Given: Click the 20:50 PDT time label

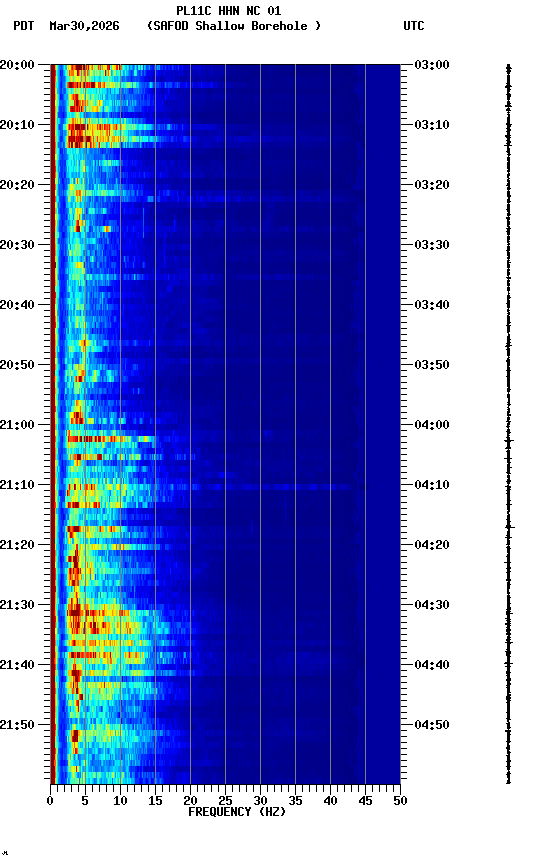Looking at the screenshot, I should [17, 365].
